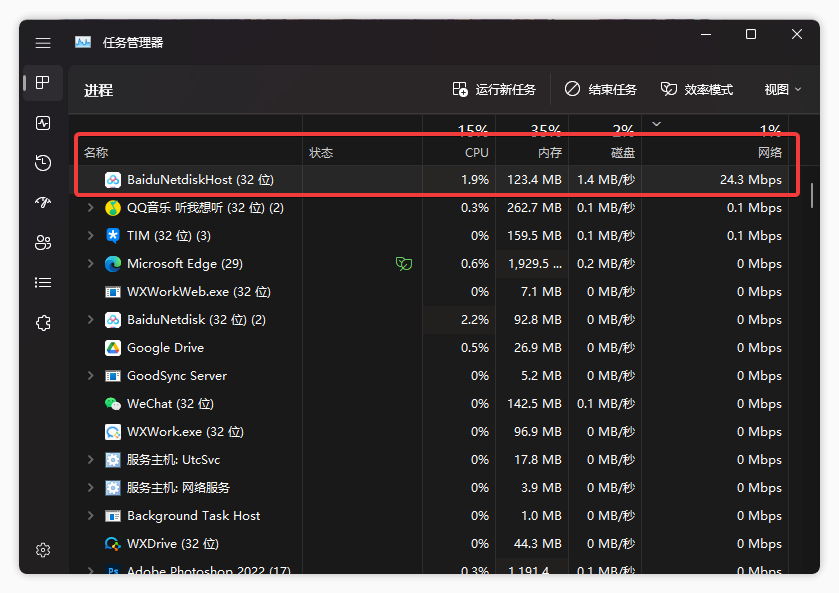Select the BaiduNetdiskHost (32 位) row name
839x593 pixels.
point(200,180)
